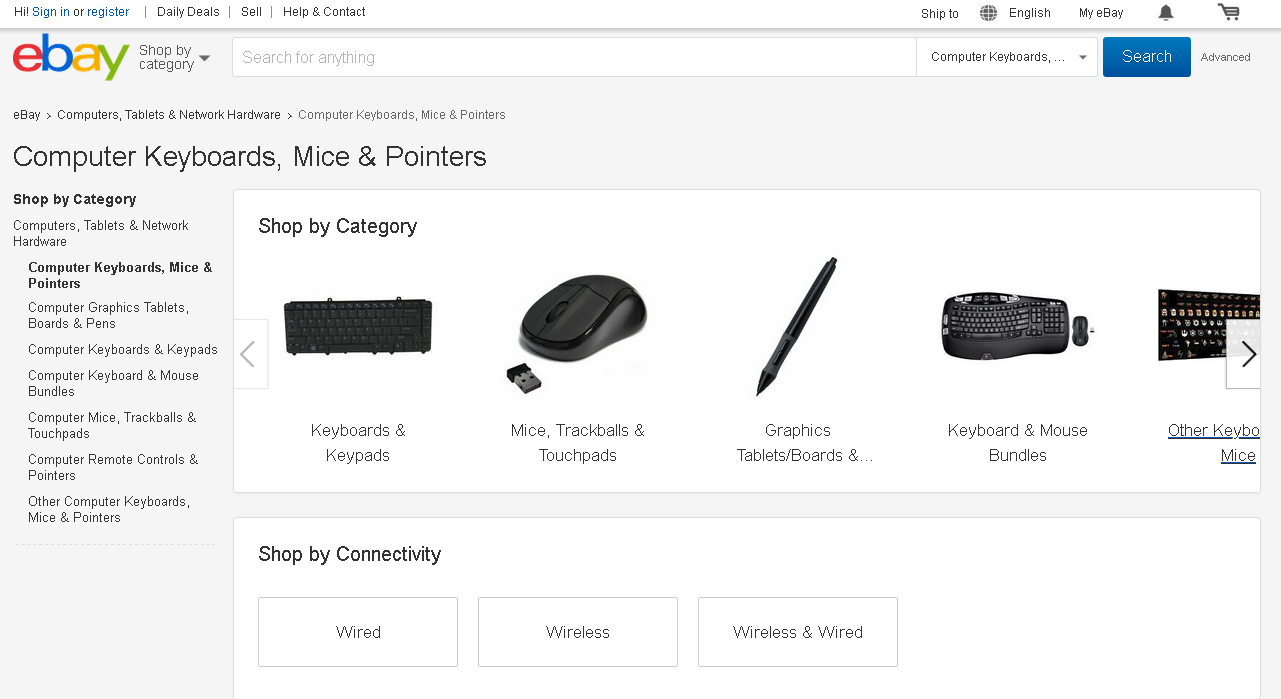Open the My eBay menu
Screen dimensions: 1281x699
coord(1101,13)
